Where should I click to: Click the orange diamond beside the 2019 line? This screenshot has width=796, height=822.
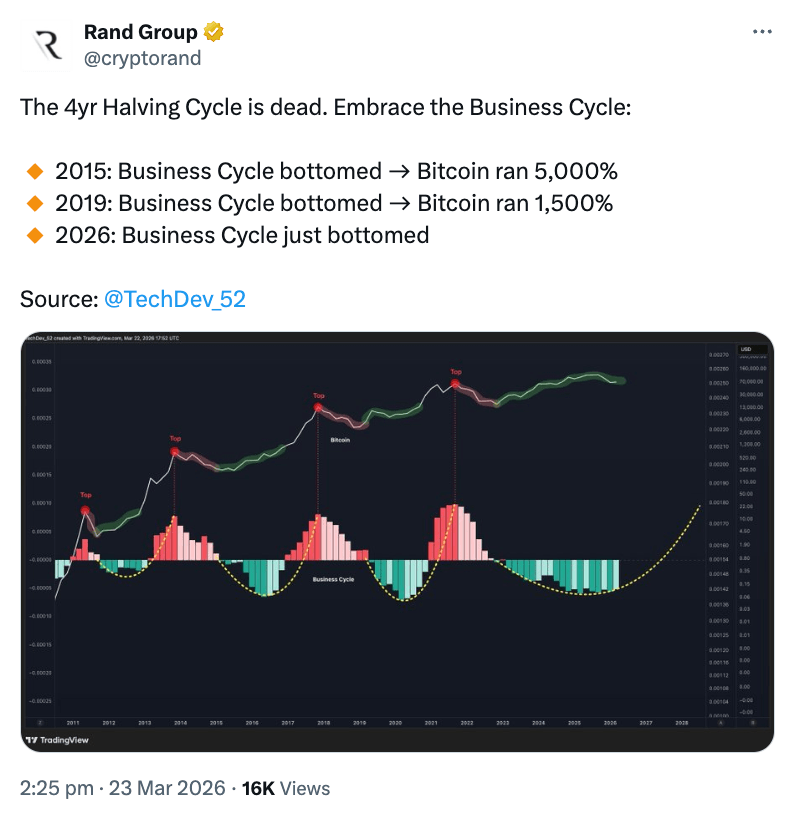click(x=34, y=203)
